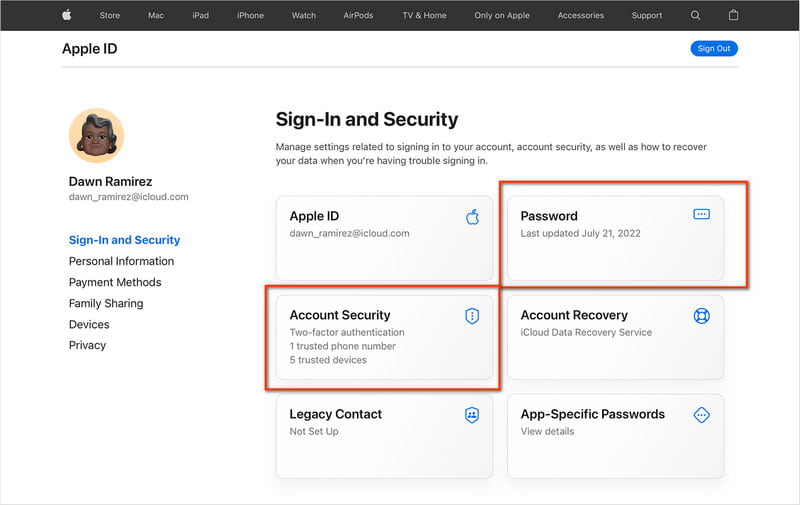Click "View details" under App-Specific Passwords
This screenshot has height=505, width=800.
(547, 432)
